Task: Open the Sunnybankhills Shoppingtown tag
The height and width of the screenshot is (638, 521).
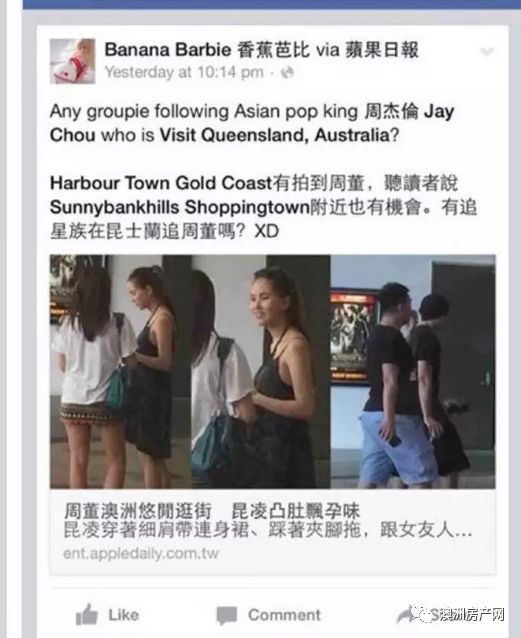Action: (180, 208)
